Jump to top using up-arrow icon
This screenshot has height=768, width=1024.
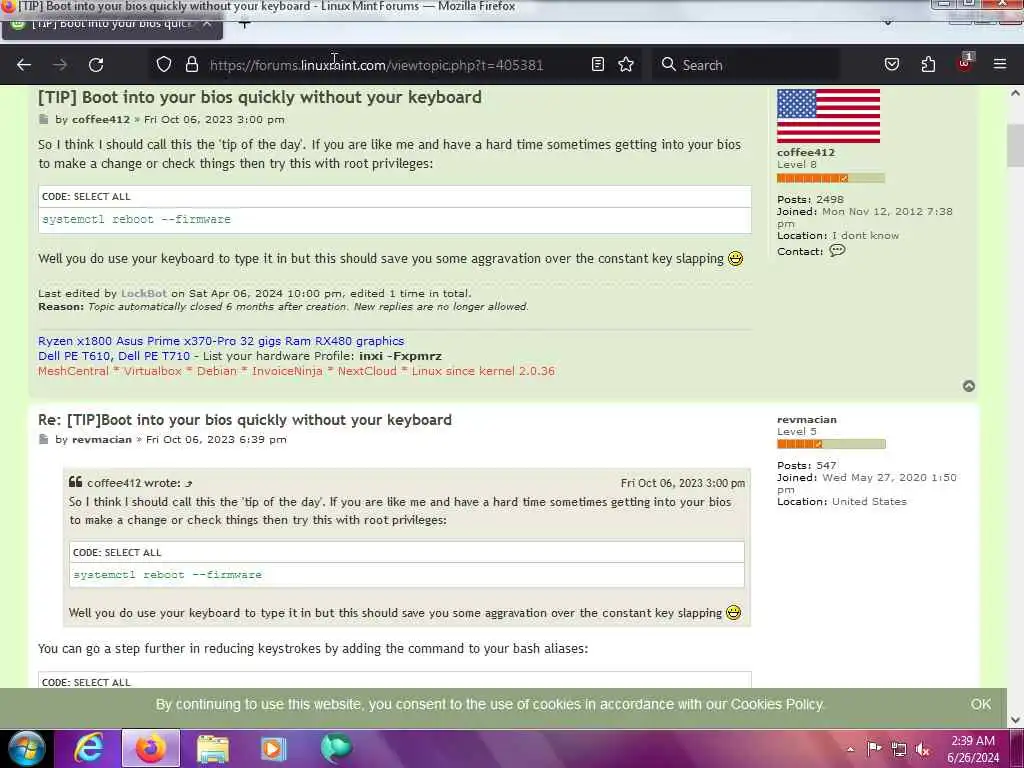click(968, 386)
